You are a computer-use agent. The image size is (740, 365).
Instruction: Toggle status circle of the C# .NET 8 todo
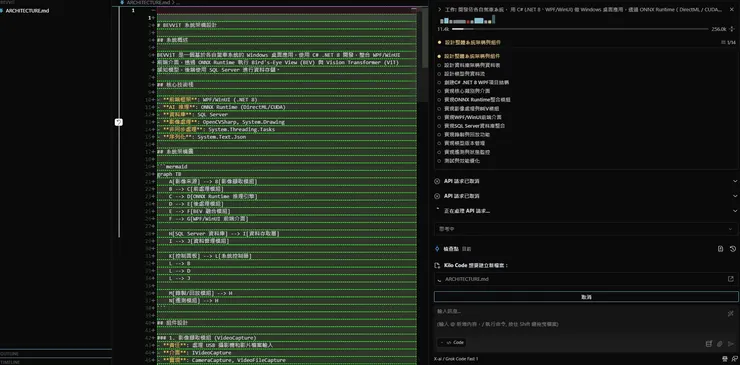click(439, 82)
